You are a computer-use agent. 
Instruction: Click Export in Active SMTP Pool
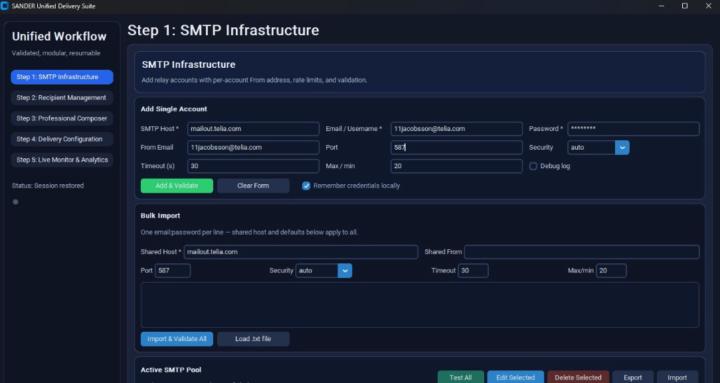pyautogui.click(x=633, y=377)
